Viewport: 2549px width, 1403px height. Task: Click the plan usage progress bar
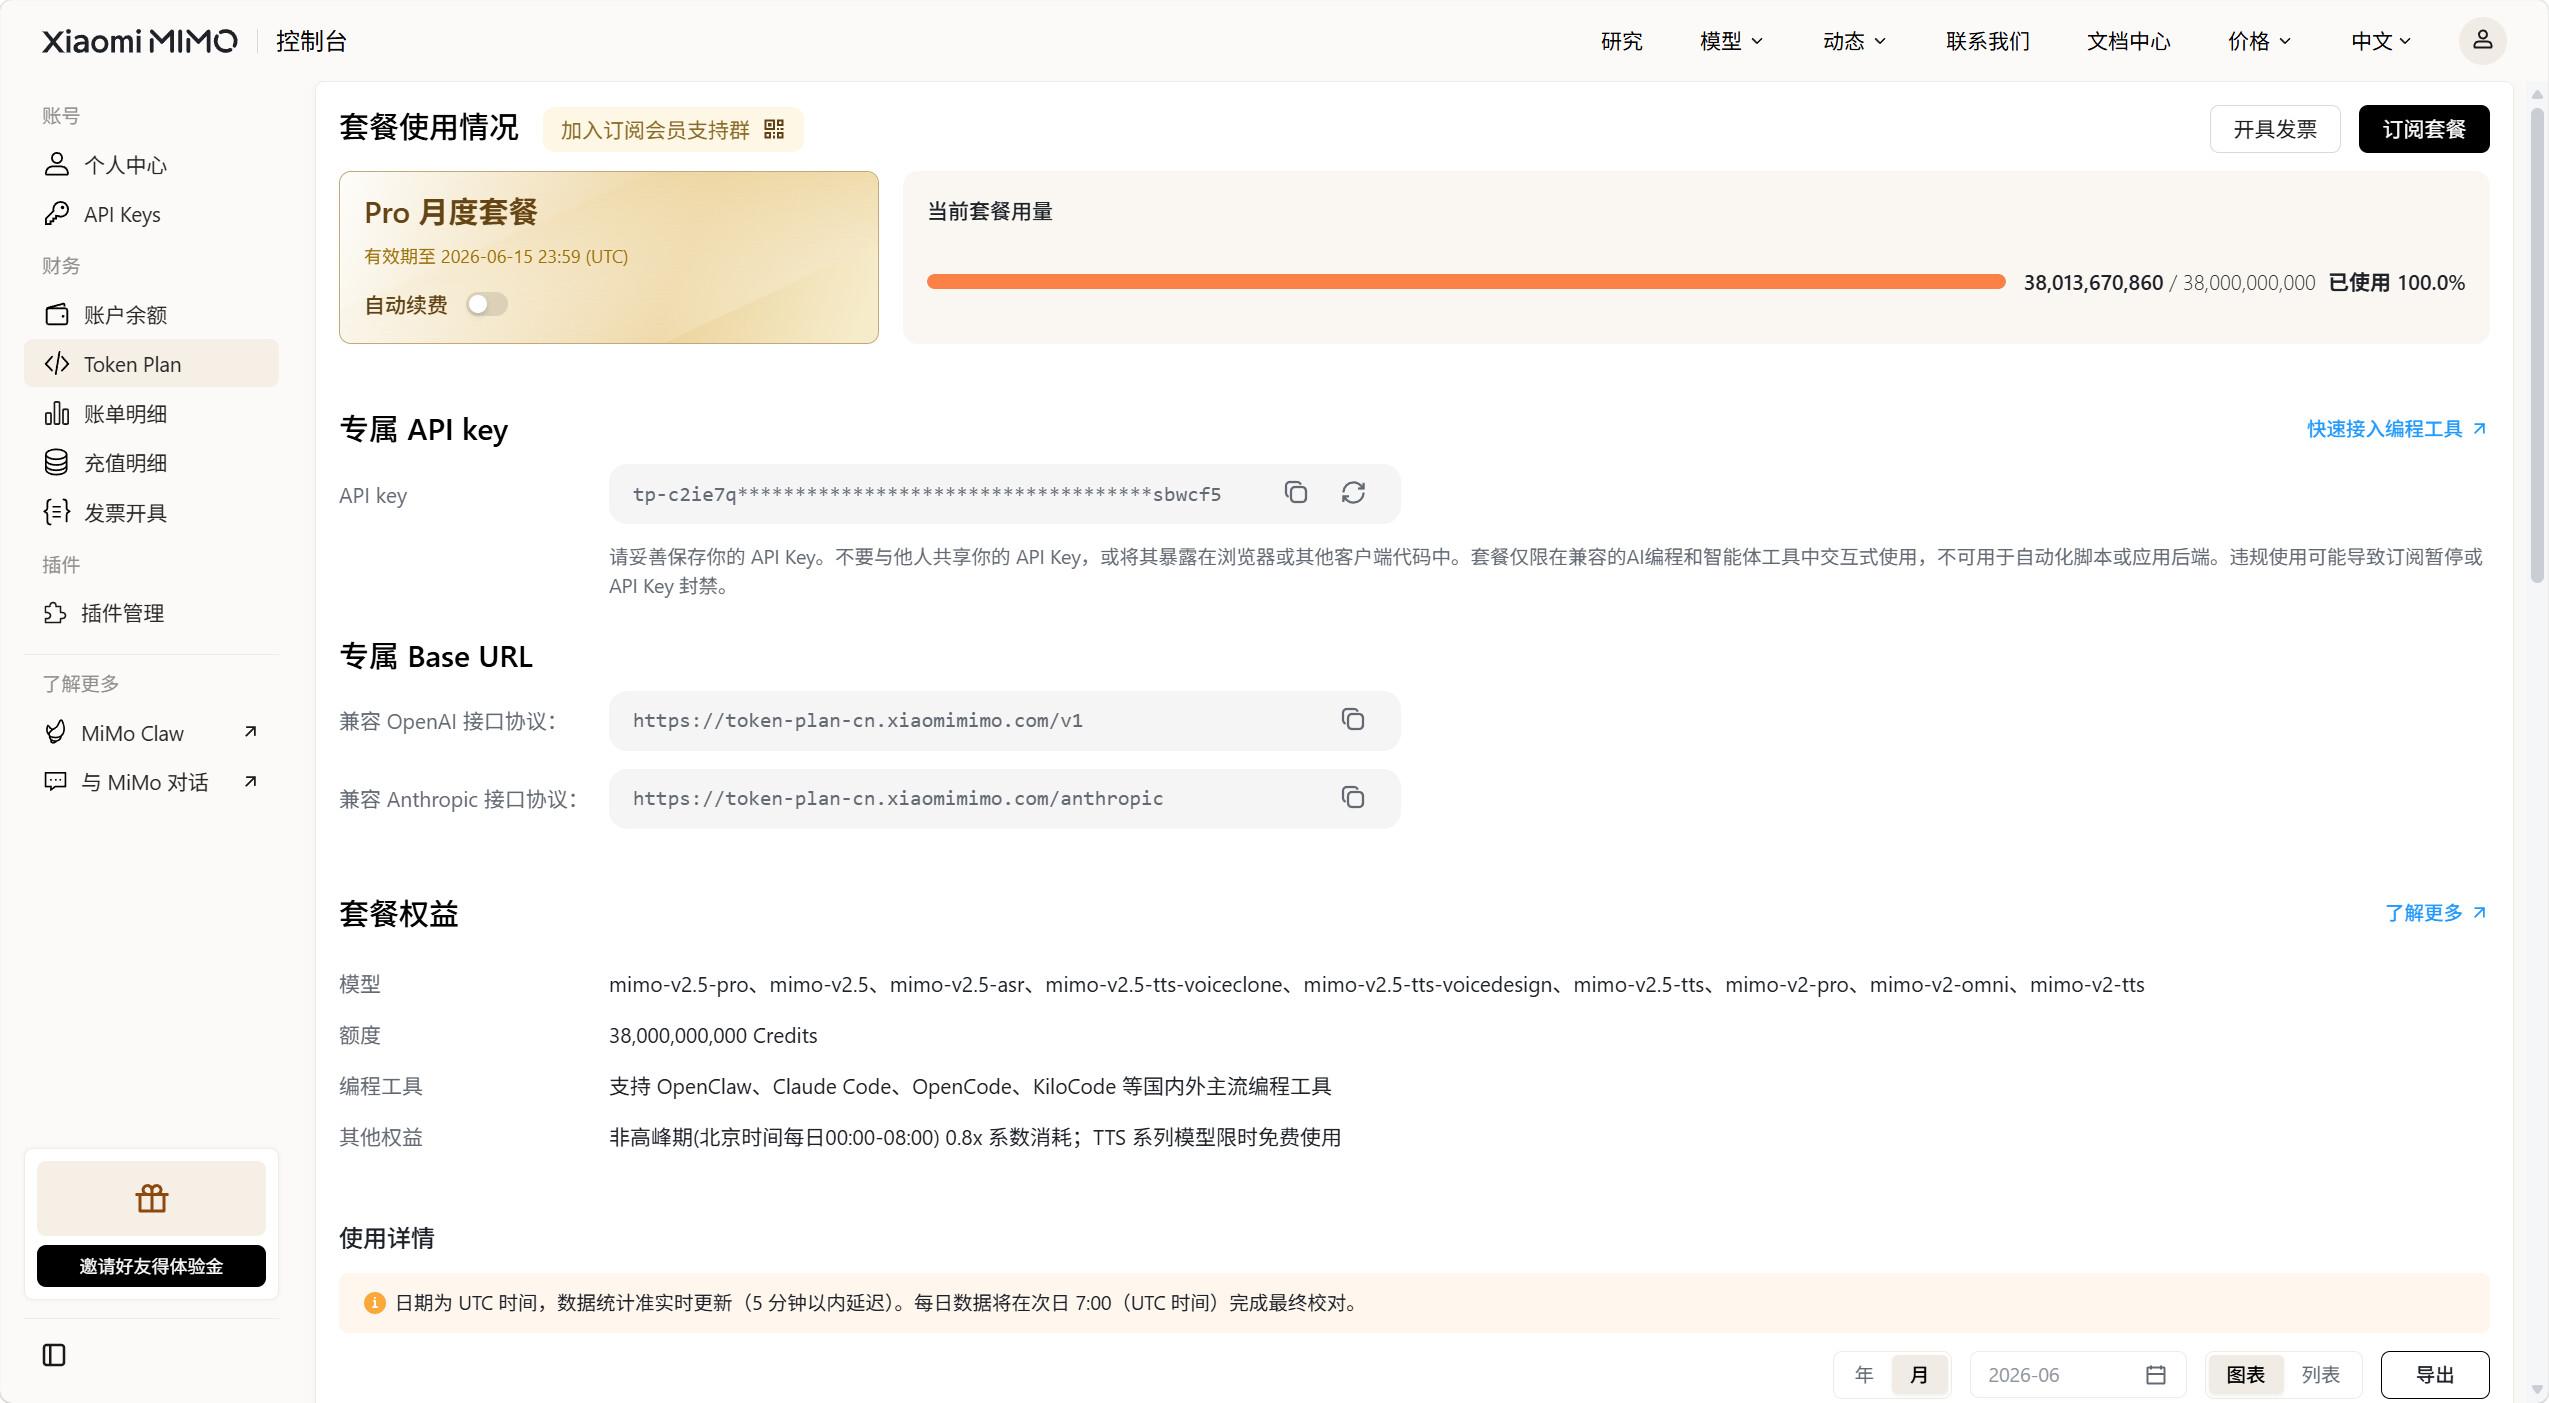pos(1466,282)
